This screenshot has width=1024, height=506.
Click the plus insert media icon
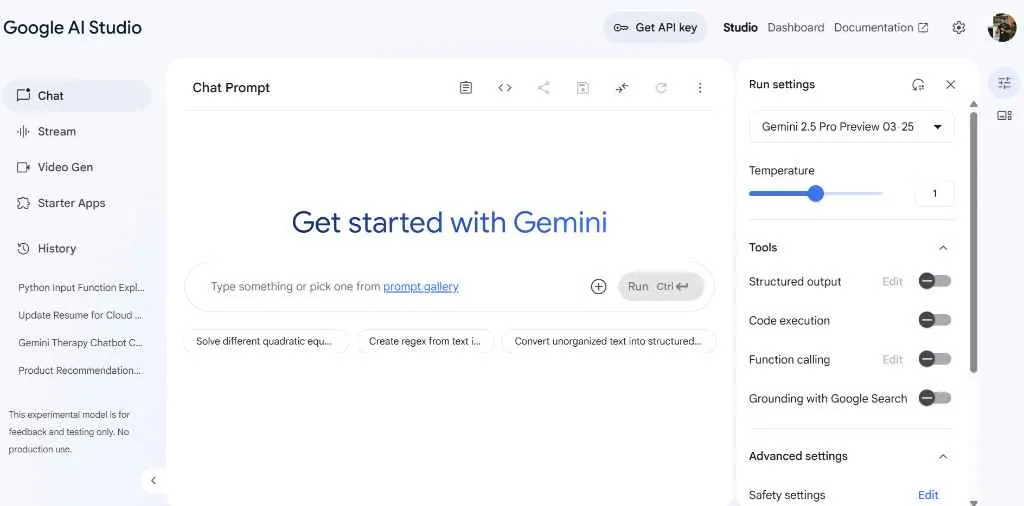pos(598,286)
